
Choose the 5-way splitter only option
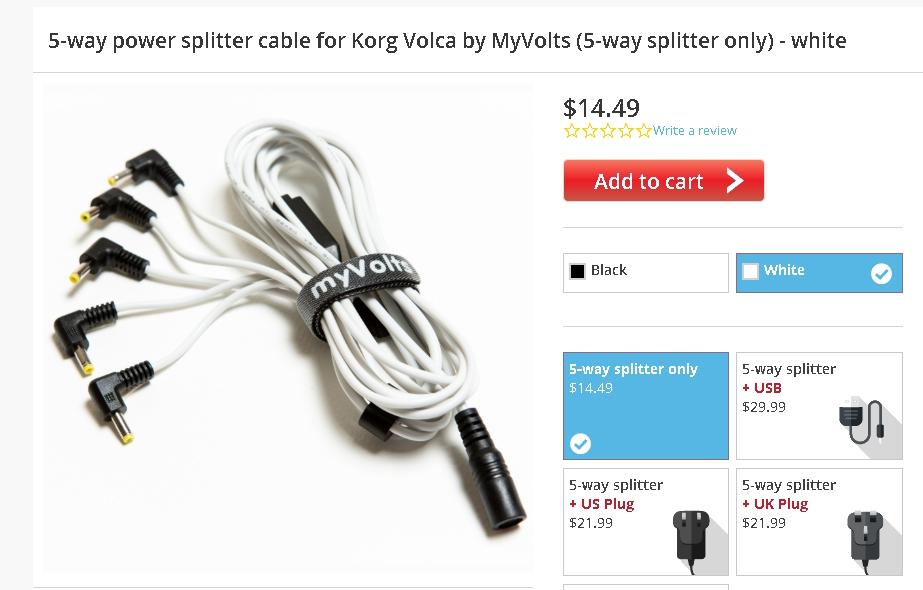point(646,406)
